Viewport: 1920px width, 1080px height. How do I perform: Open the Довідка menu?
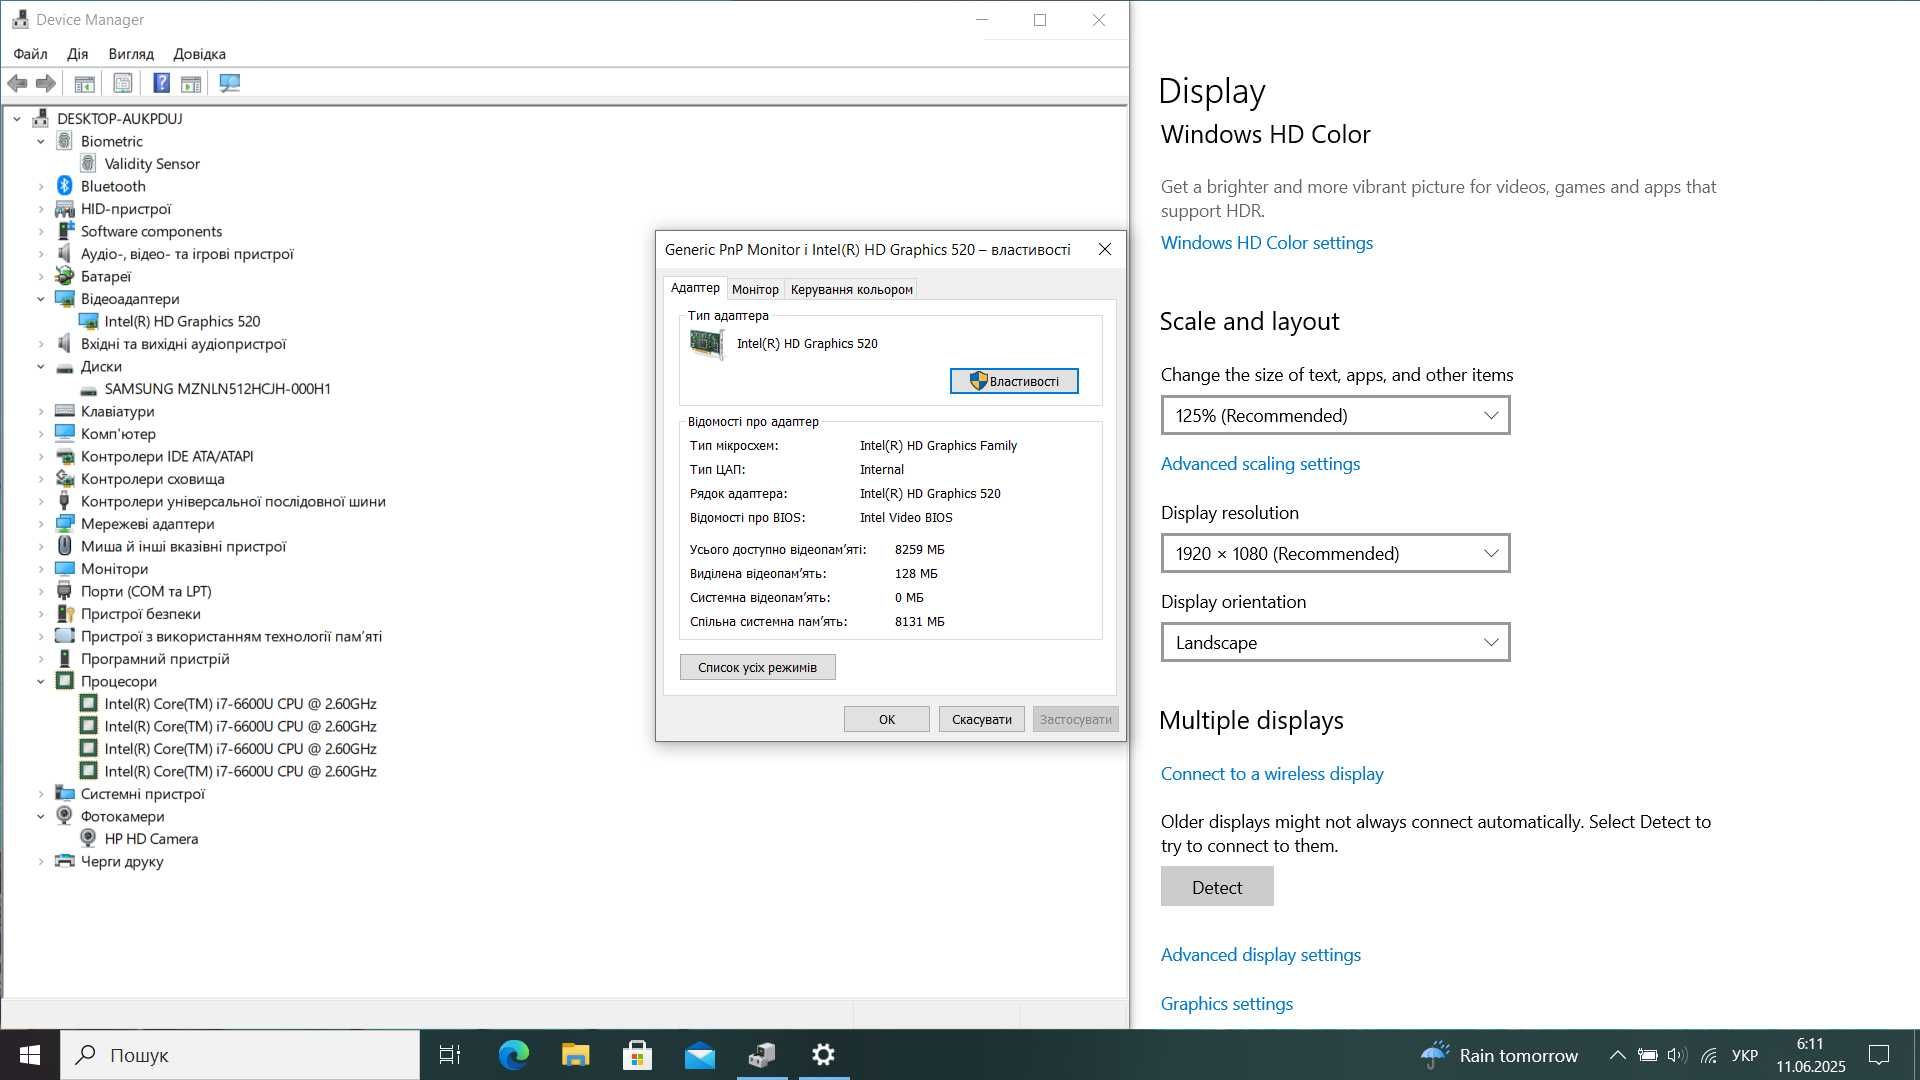pyautogui.click(x=199, y=54)
